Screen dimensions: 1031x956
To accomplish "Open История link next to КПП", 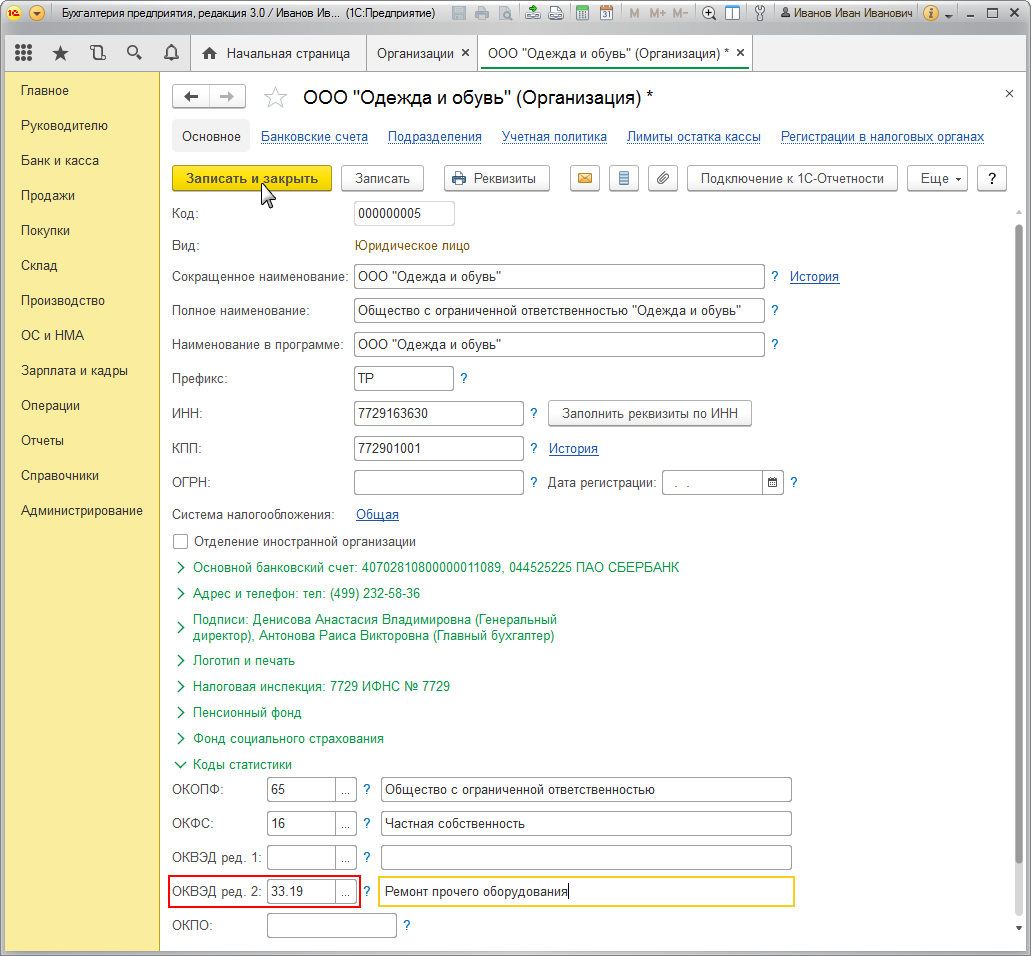I will coord(573,448).
